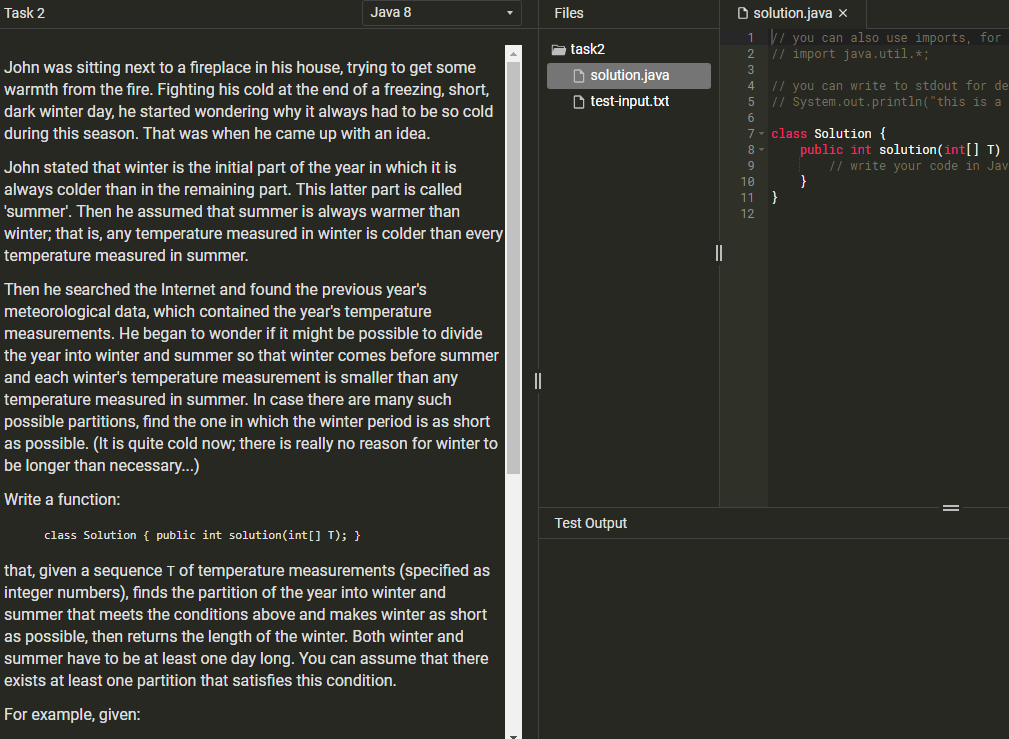1009x739 pixels.
Task: Collapse the Solution class fold arrow at line 7
Action: pos(759,133)
